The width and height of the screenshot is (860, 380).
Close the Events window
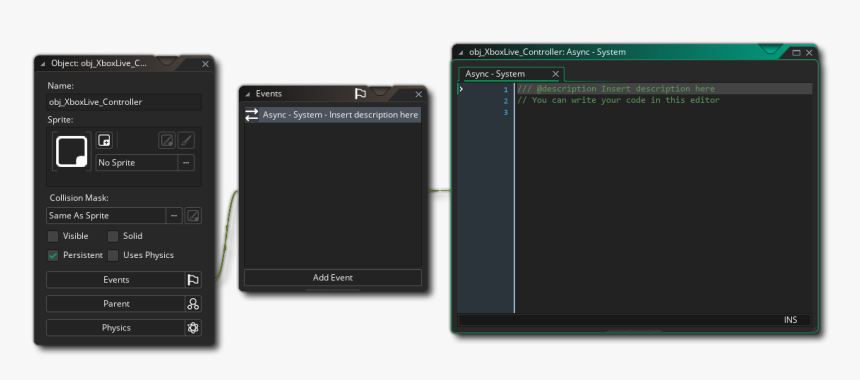tap(418, 94)
